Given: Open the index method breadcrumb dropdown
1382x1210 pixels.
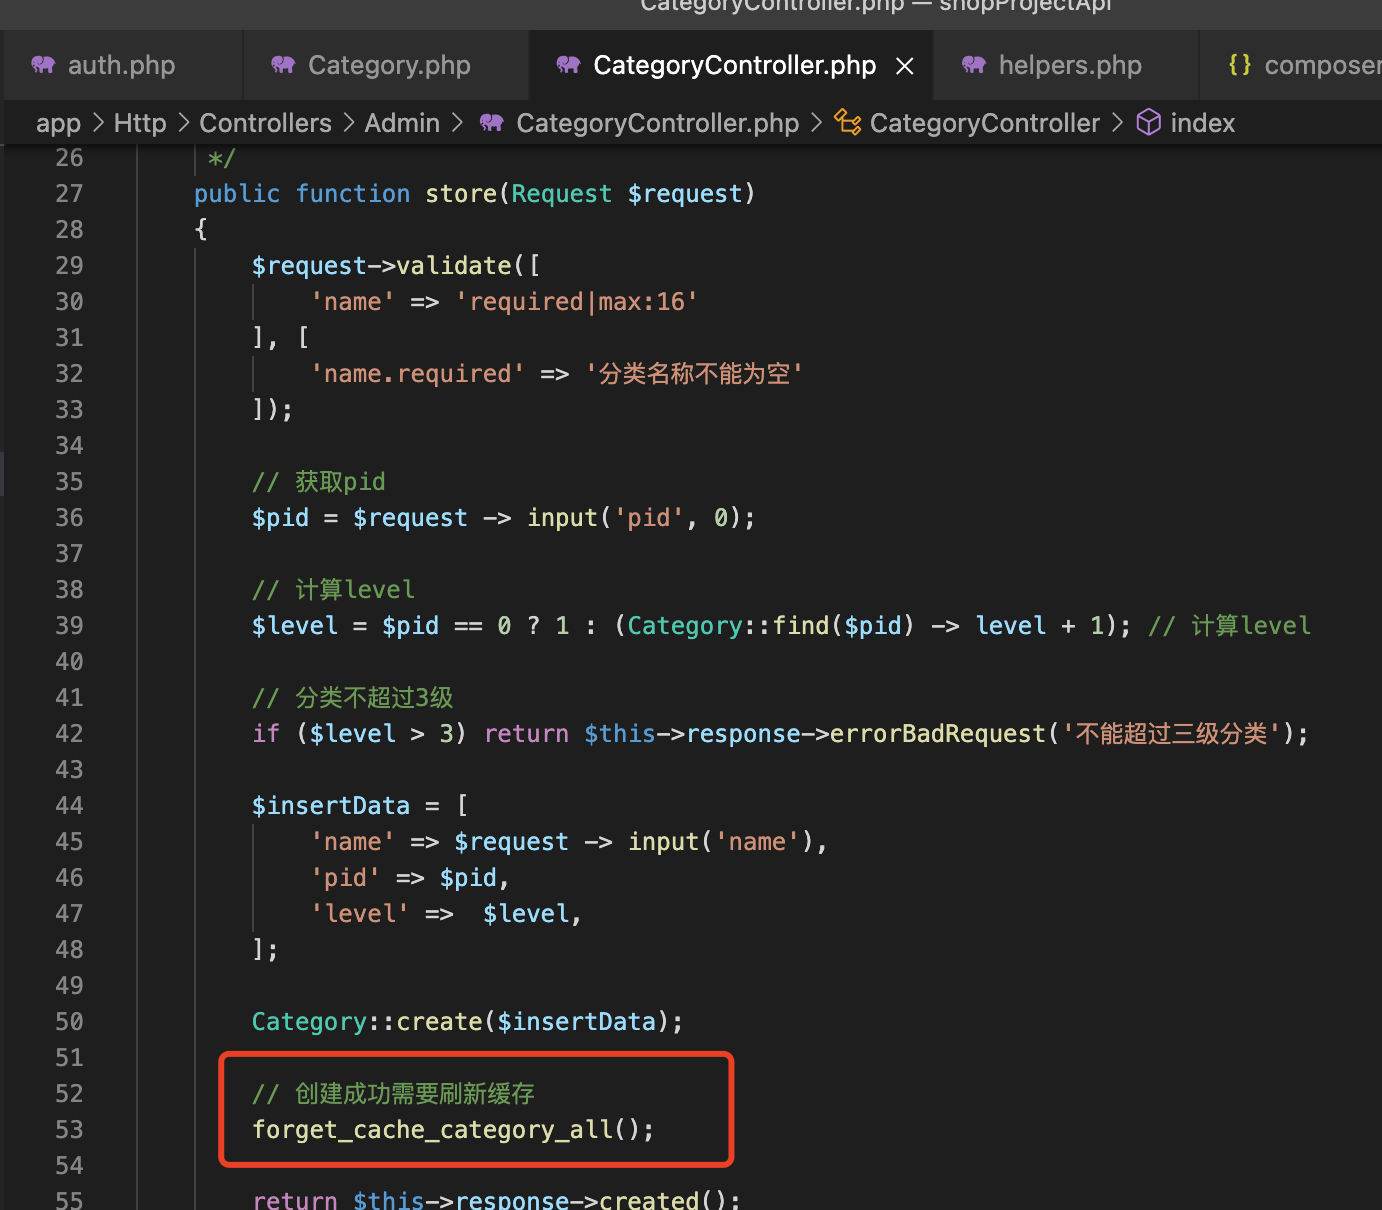Looking at the screenshot, I should 1202,123.
